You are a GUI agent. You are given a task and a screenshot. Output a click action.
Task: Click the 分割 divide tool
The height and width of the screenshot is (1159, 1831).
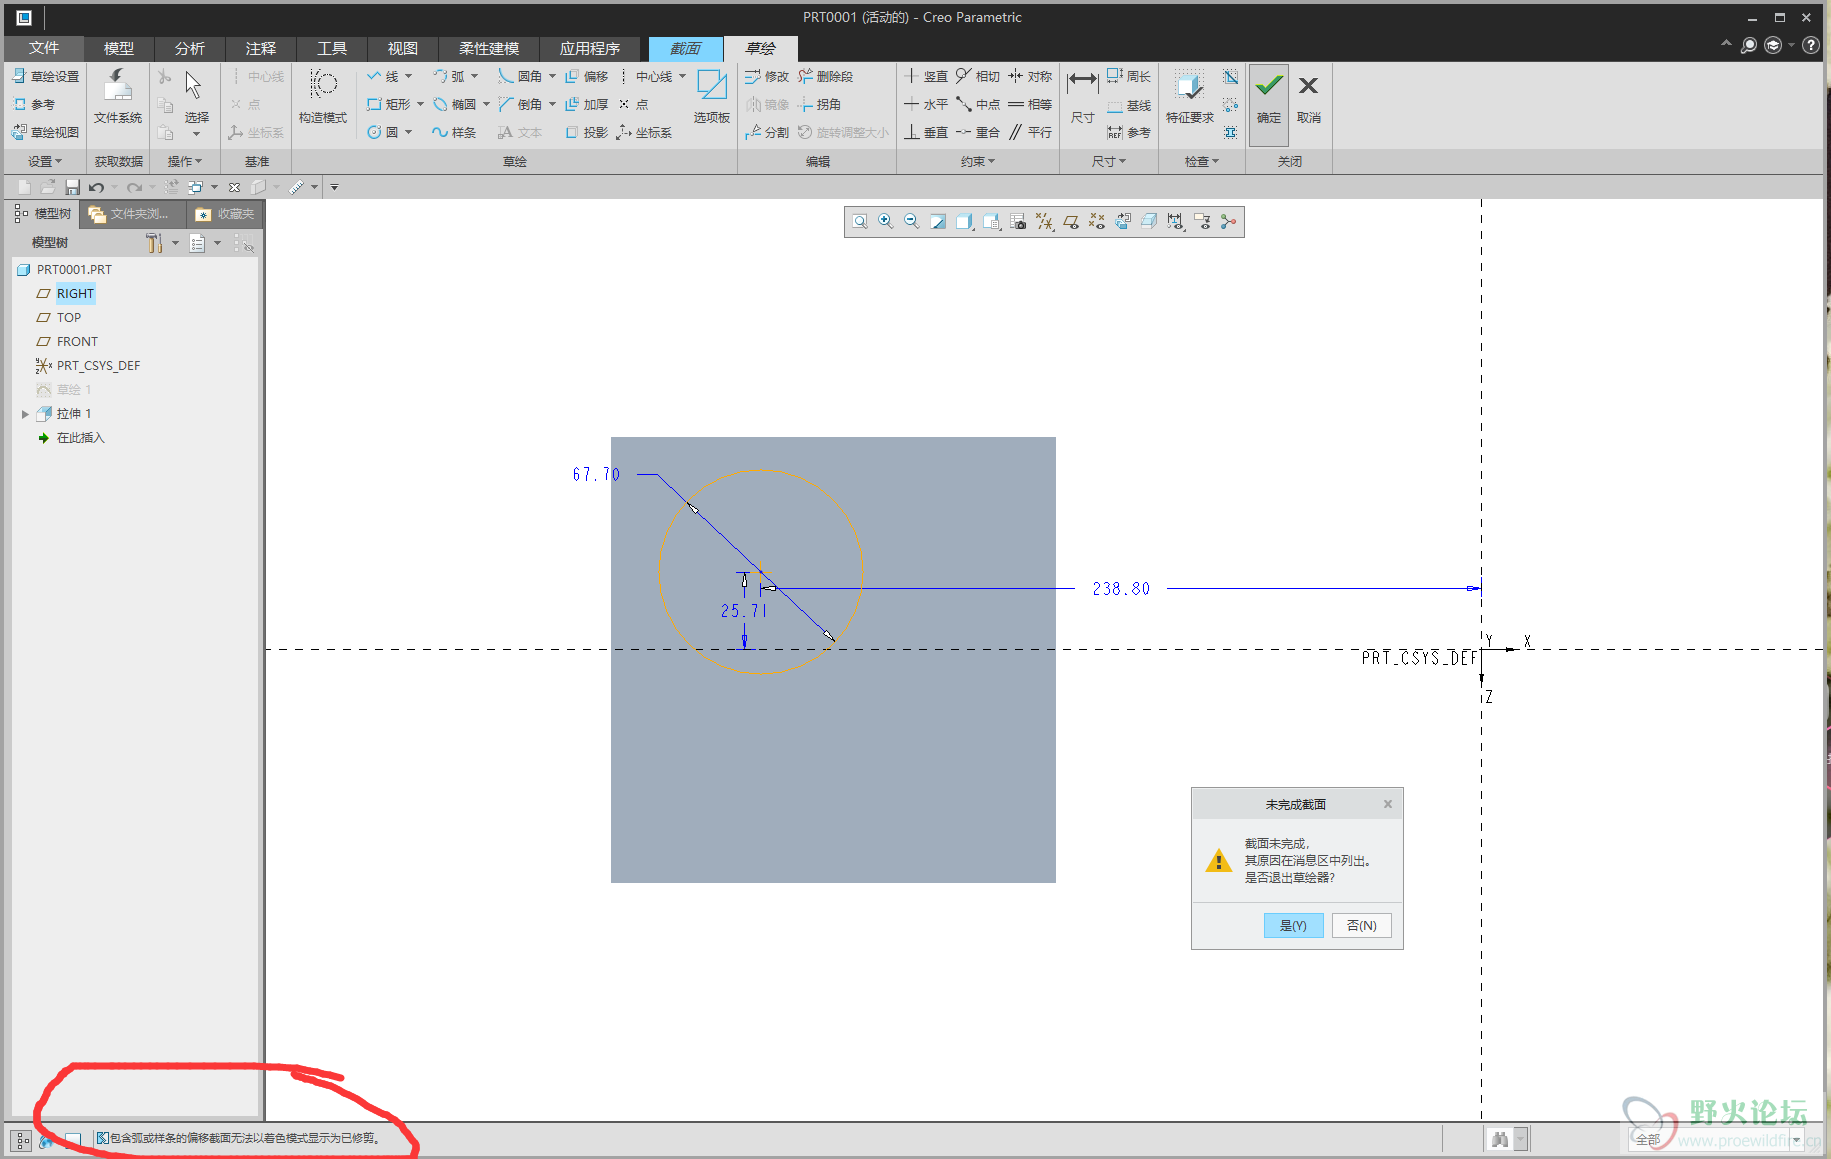tap(767, 132)
